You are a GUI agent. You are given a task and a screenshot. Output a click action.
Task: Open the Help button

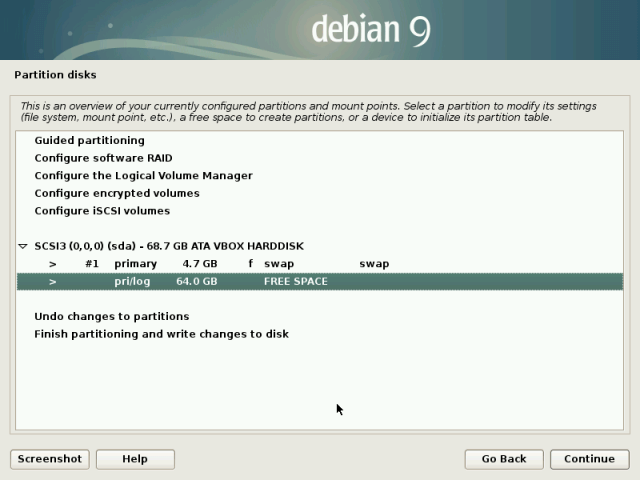(135, 459)
